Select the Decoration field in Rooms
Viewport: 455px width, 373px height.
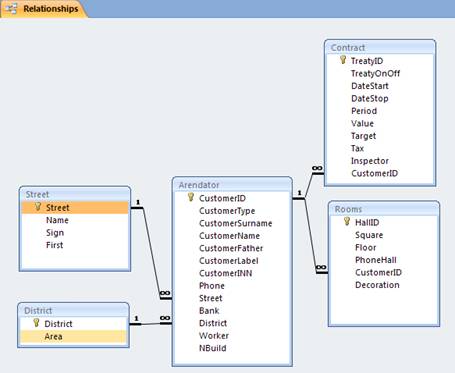(x=377, y=285)
